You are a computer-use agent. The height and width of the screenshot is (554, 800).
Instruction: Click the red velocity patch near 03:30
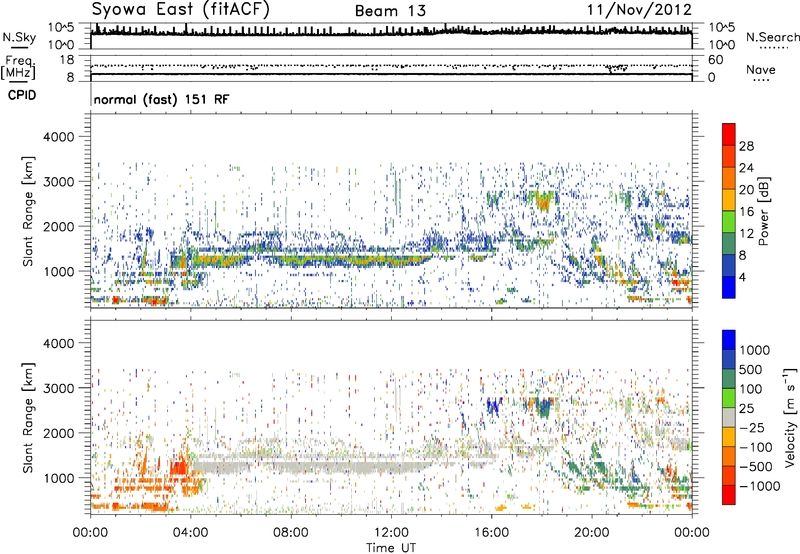coord(179,468)
